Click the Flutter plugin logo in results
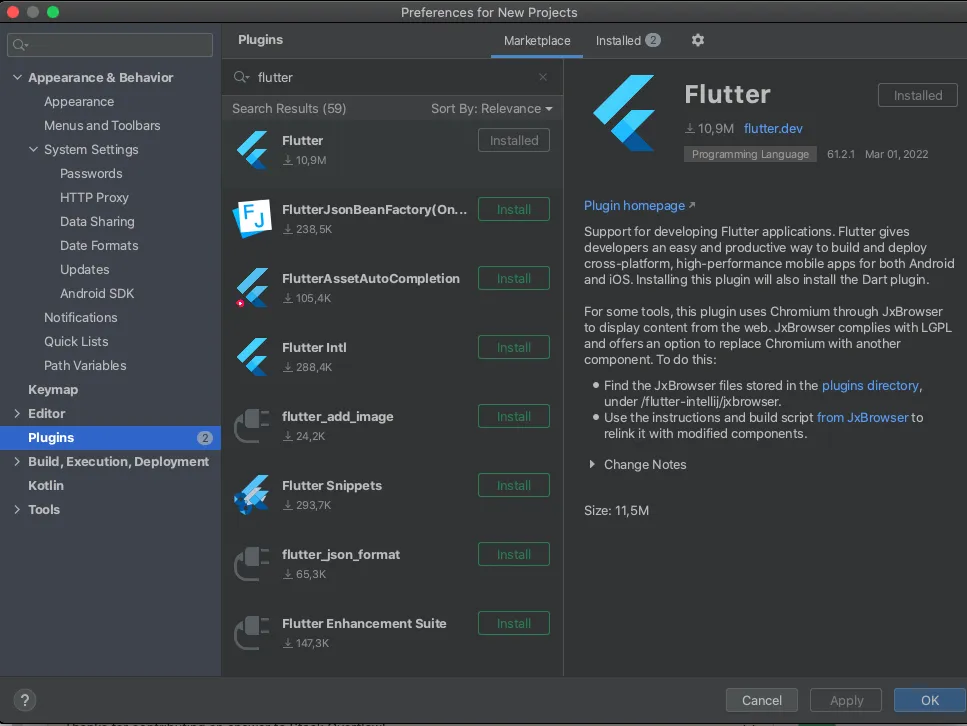 pyautogui.click(x=252, y=150)
